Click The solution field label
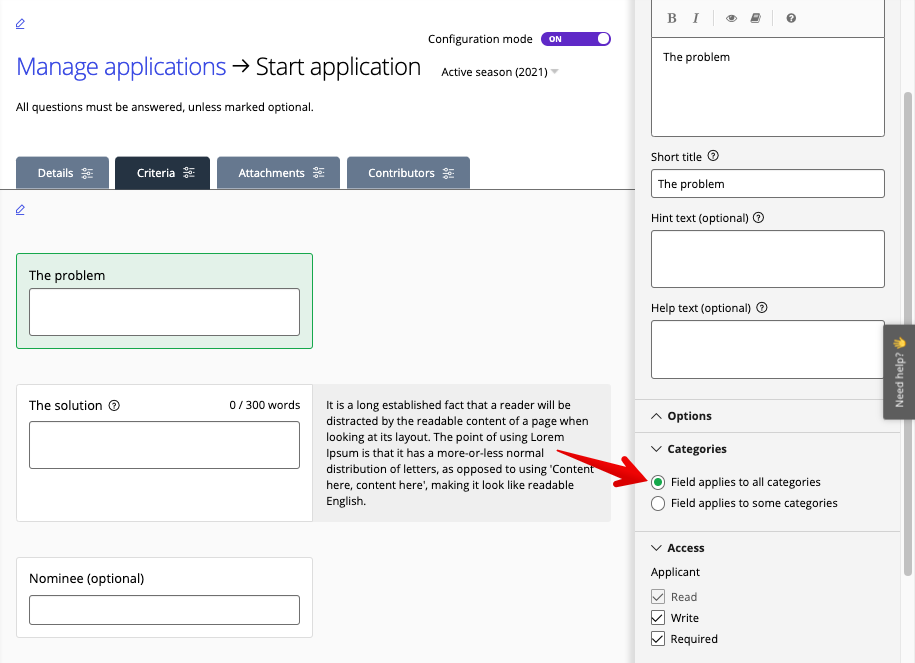 [x=65, y=405]
